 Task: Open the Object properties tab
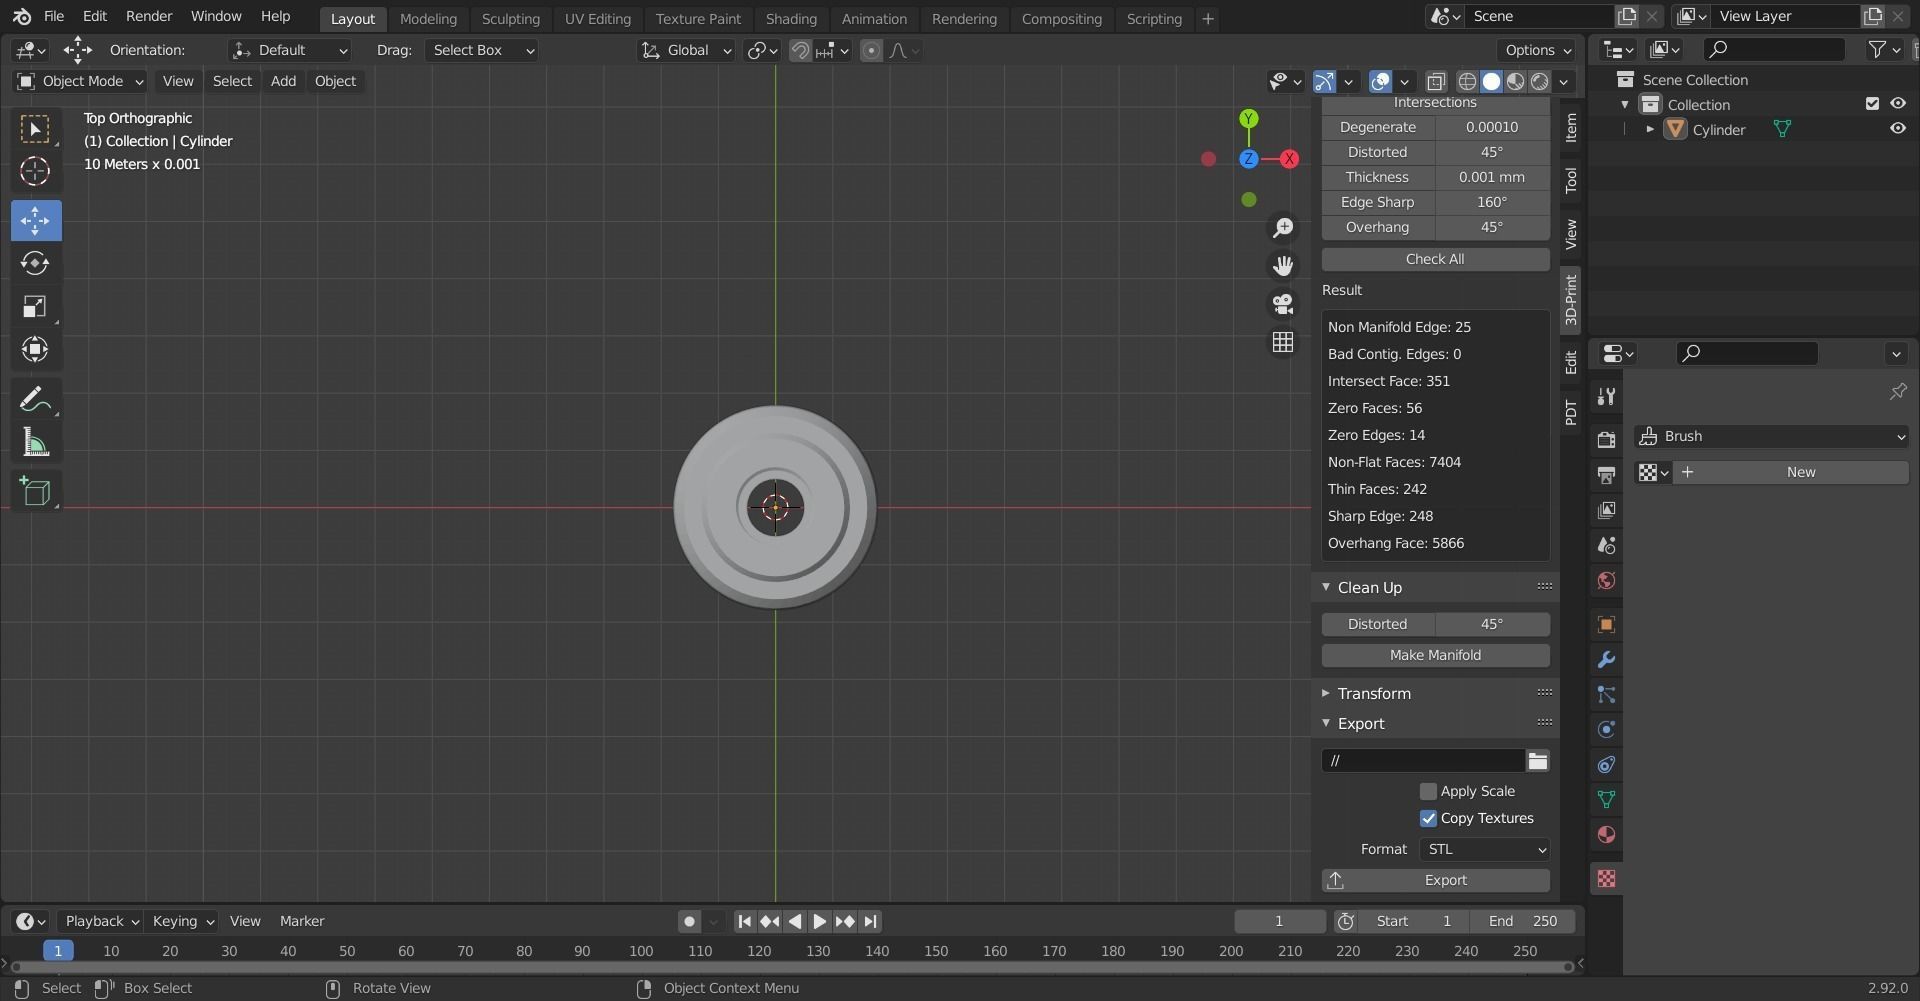(x=1606, y=625)
